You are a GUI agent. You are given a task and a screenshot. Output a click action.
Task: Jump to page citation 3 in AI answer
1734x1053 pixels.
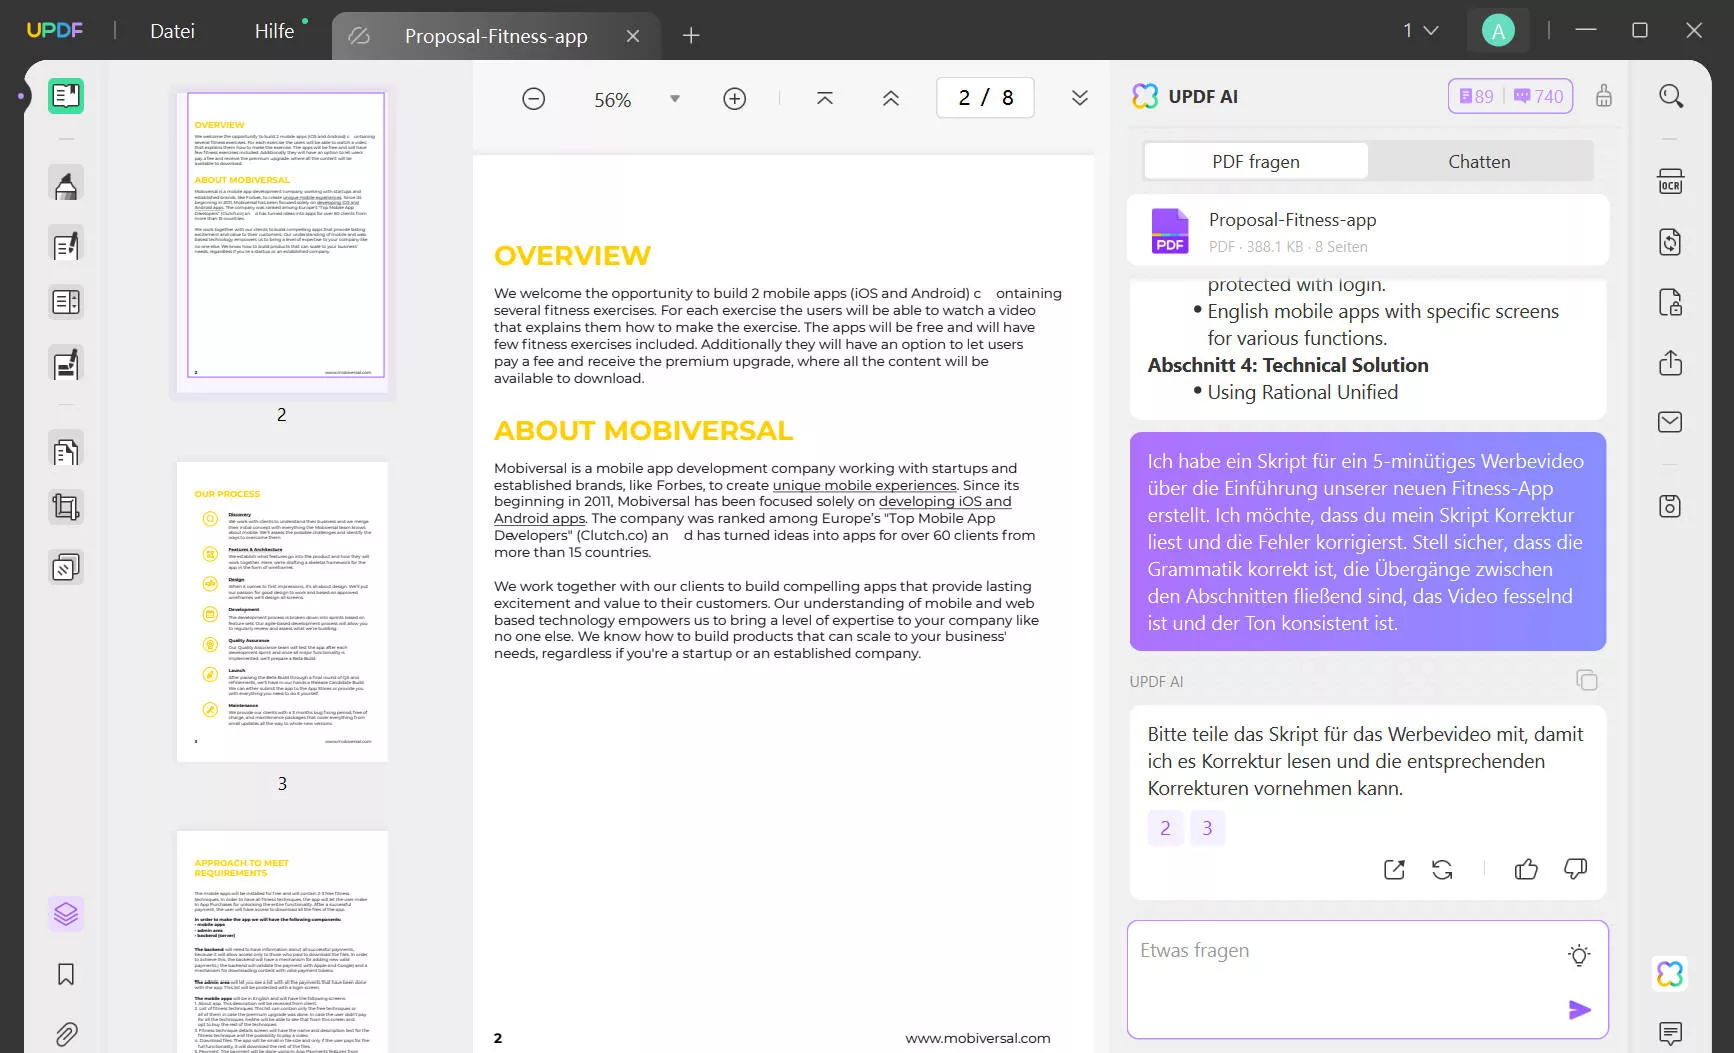point(1207,828)
